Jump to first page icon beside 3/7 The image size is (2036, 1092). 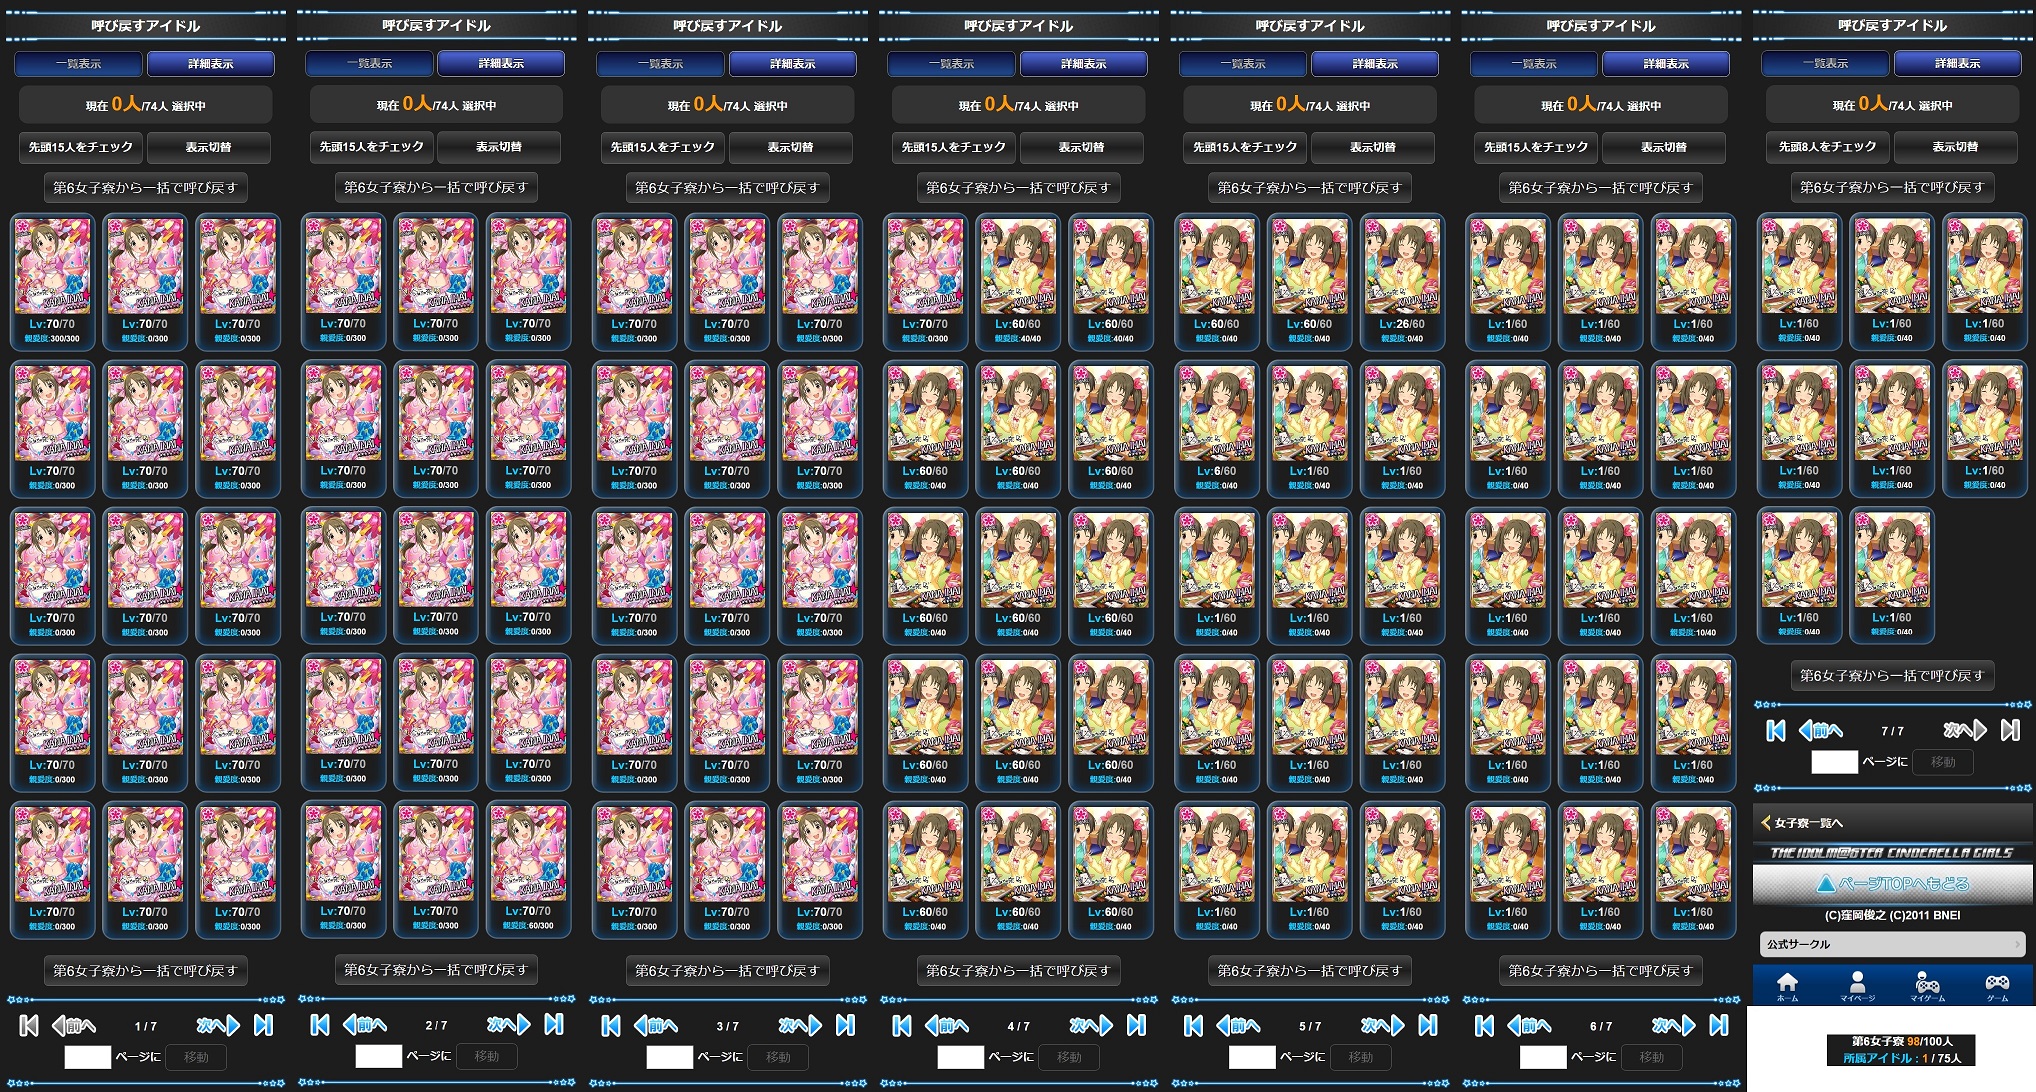(x=611, y=1025)
